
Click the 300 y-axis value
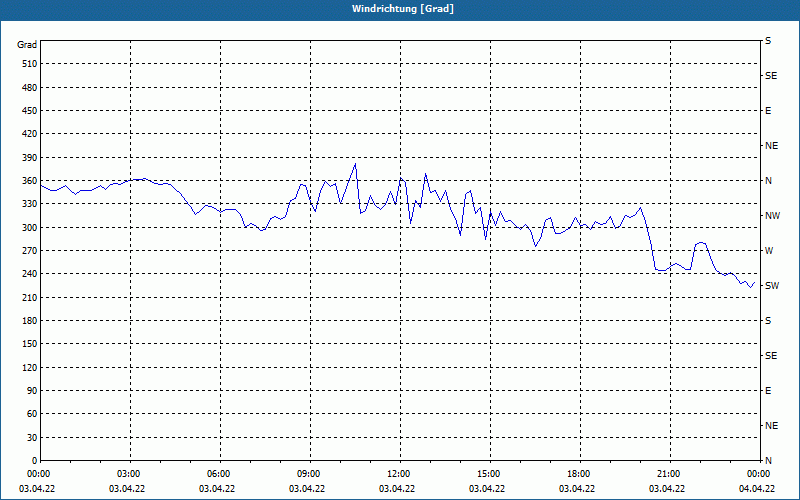30,228
